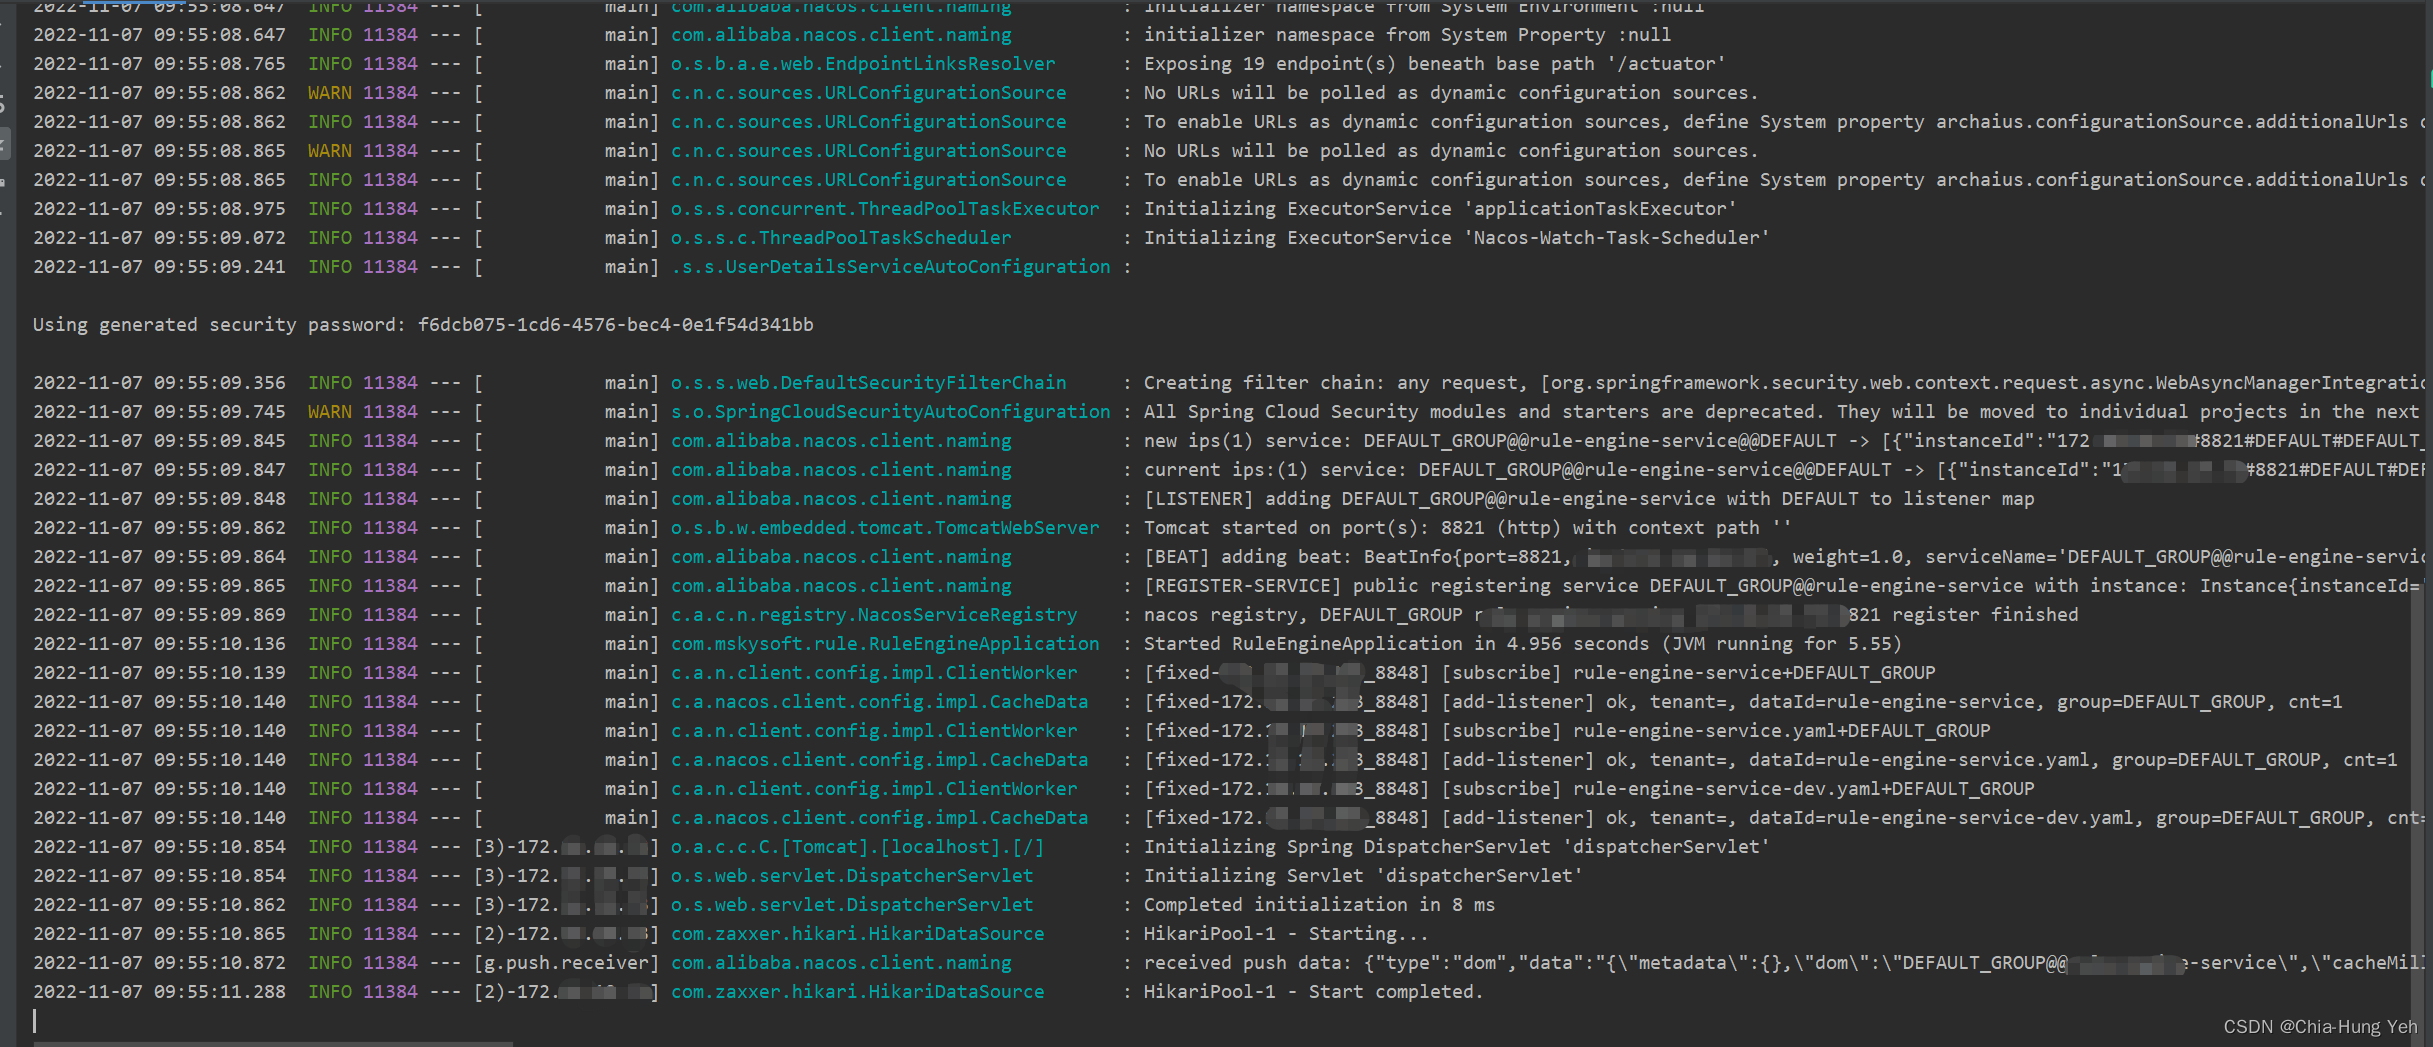2433x1047 pixels.
Task: Click the first timestamp in the log
Action: (160, 34)
